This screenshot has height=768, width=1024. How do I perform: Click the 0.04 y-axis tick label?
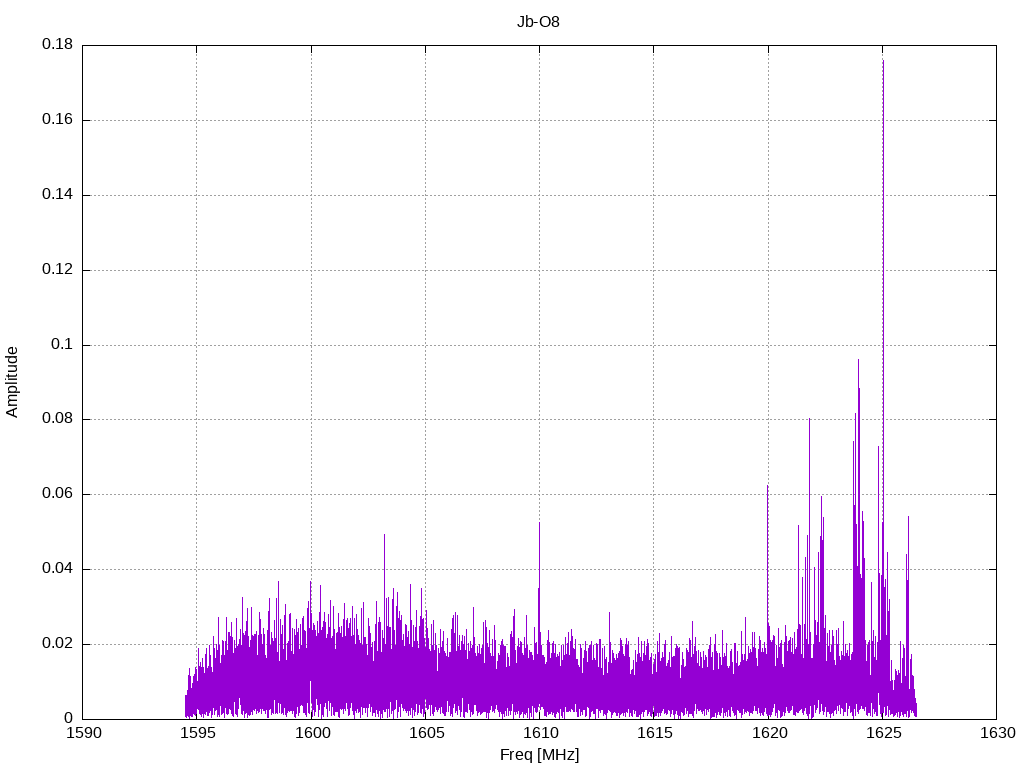click(57, 568)
